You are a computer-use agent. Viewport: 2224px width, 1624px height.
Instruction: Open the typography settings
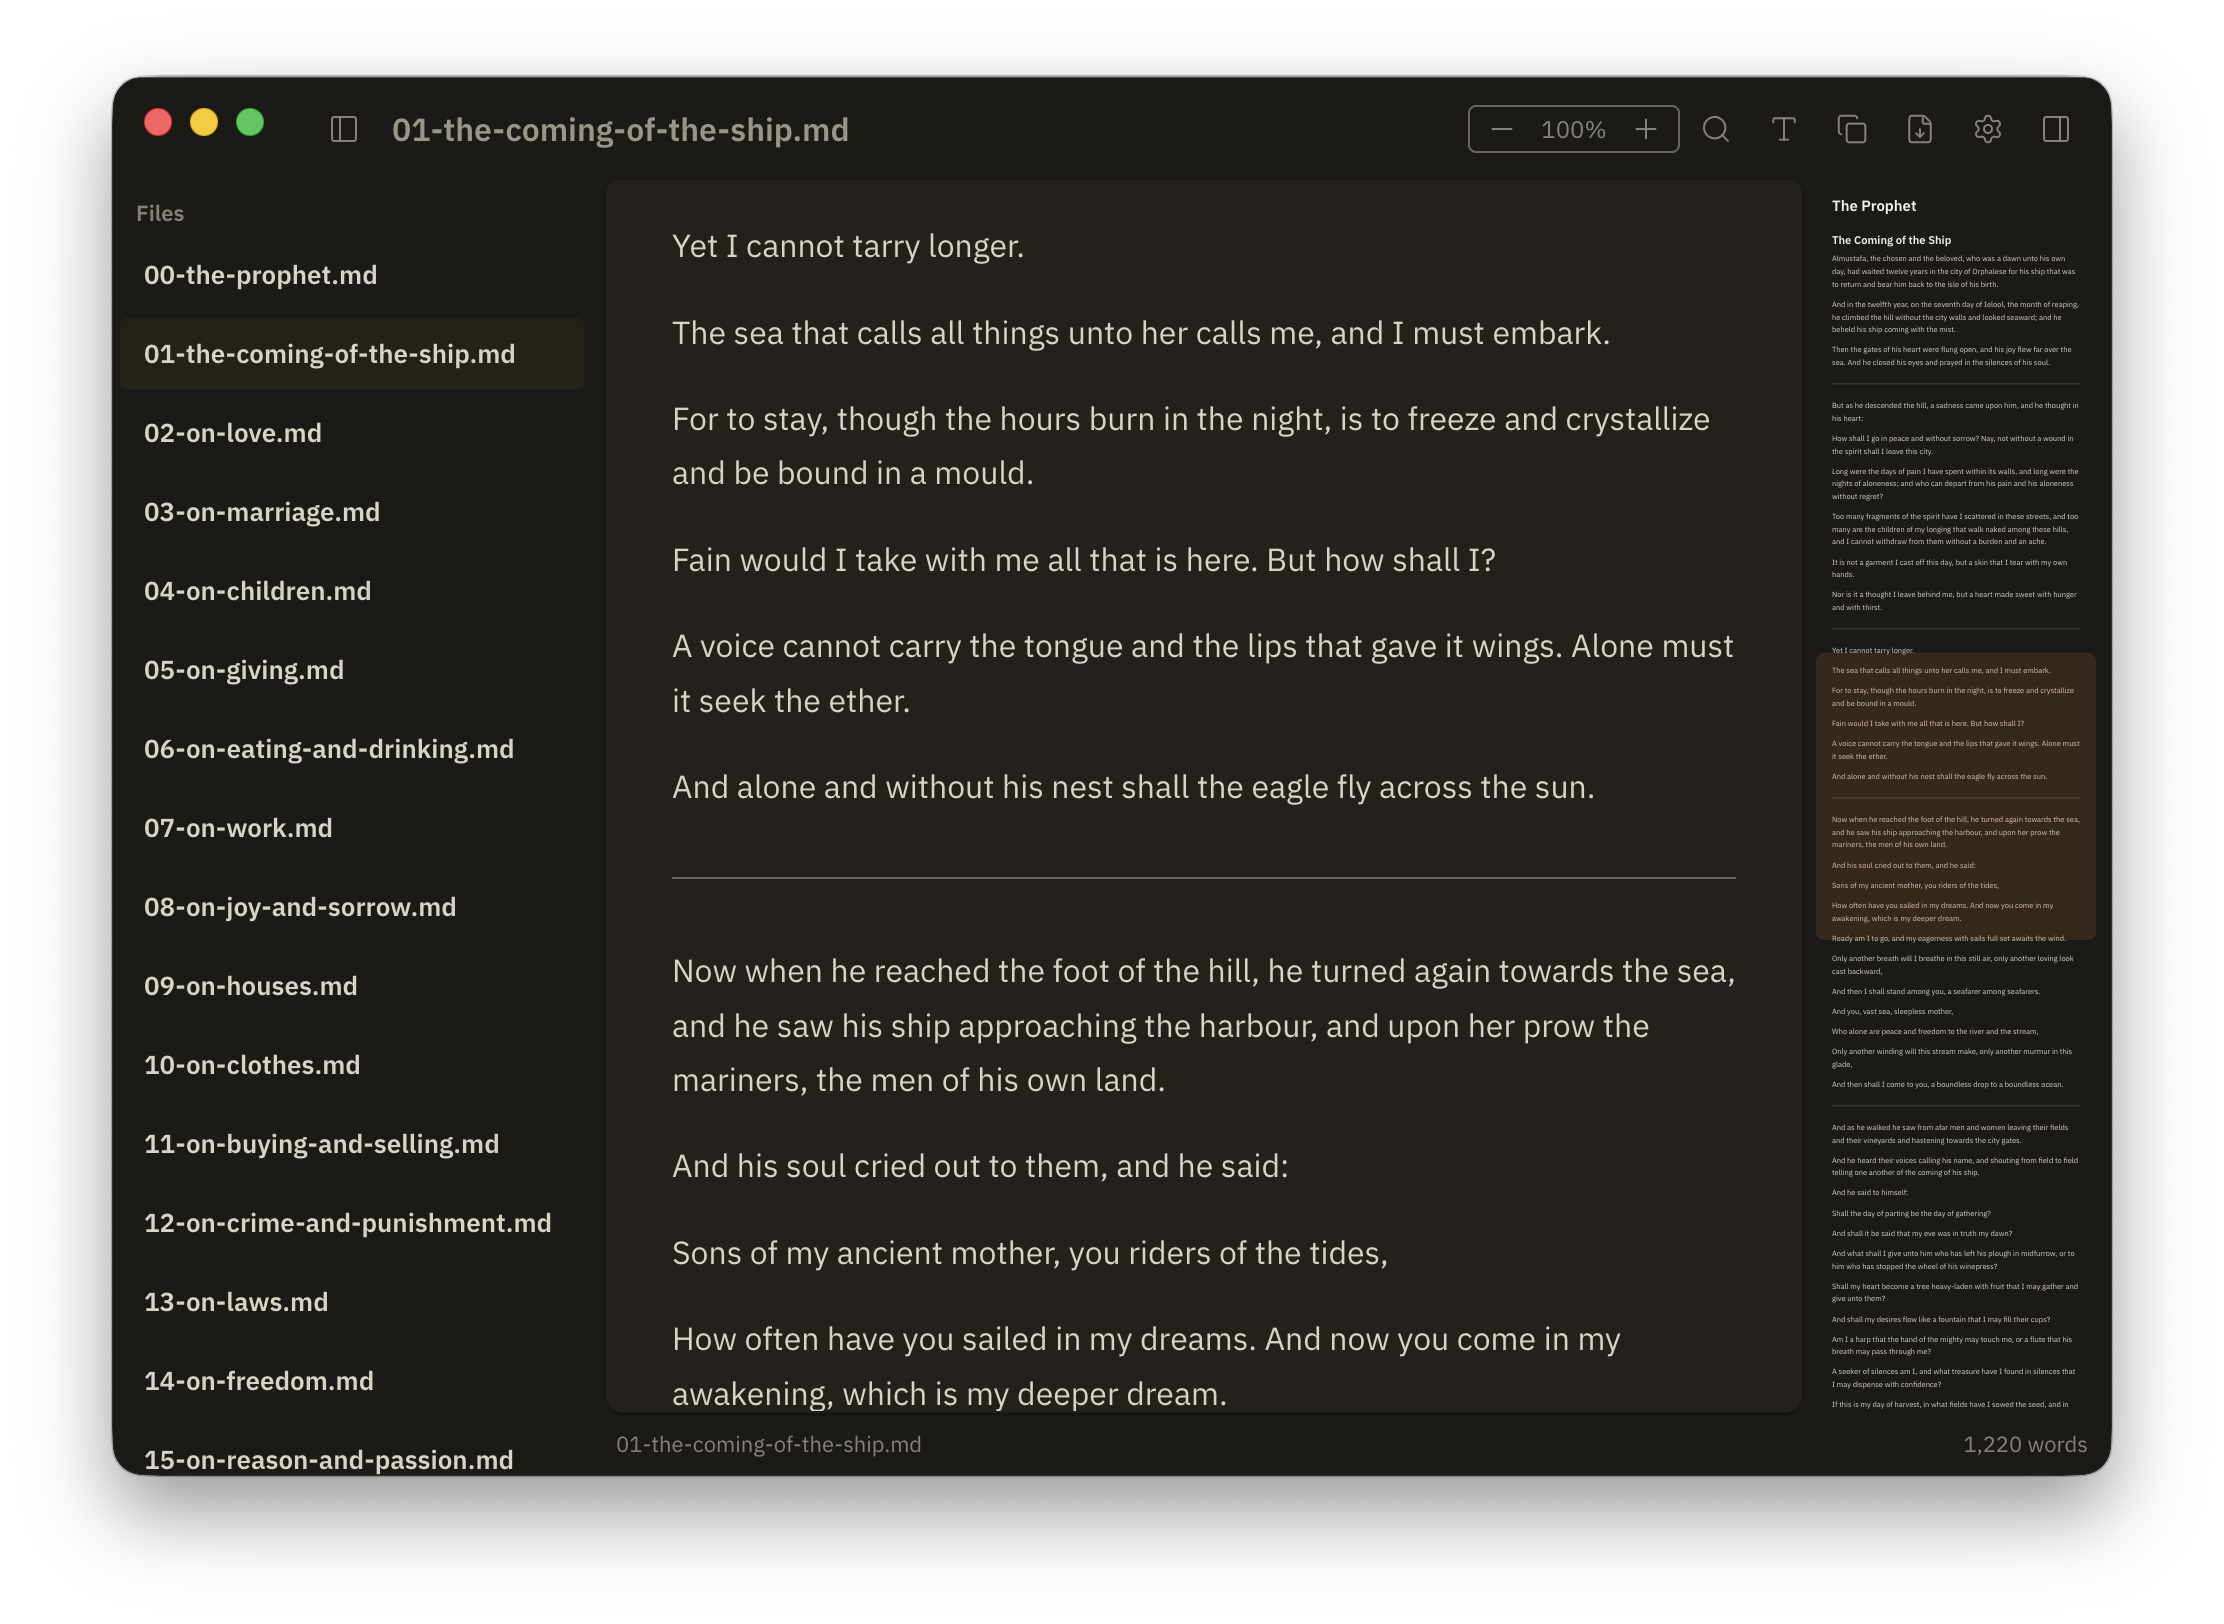1783,129
